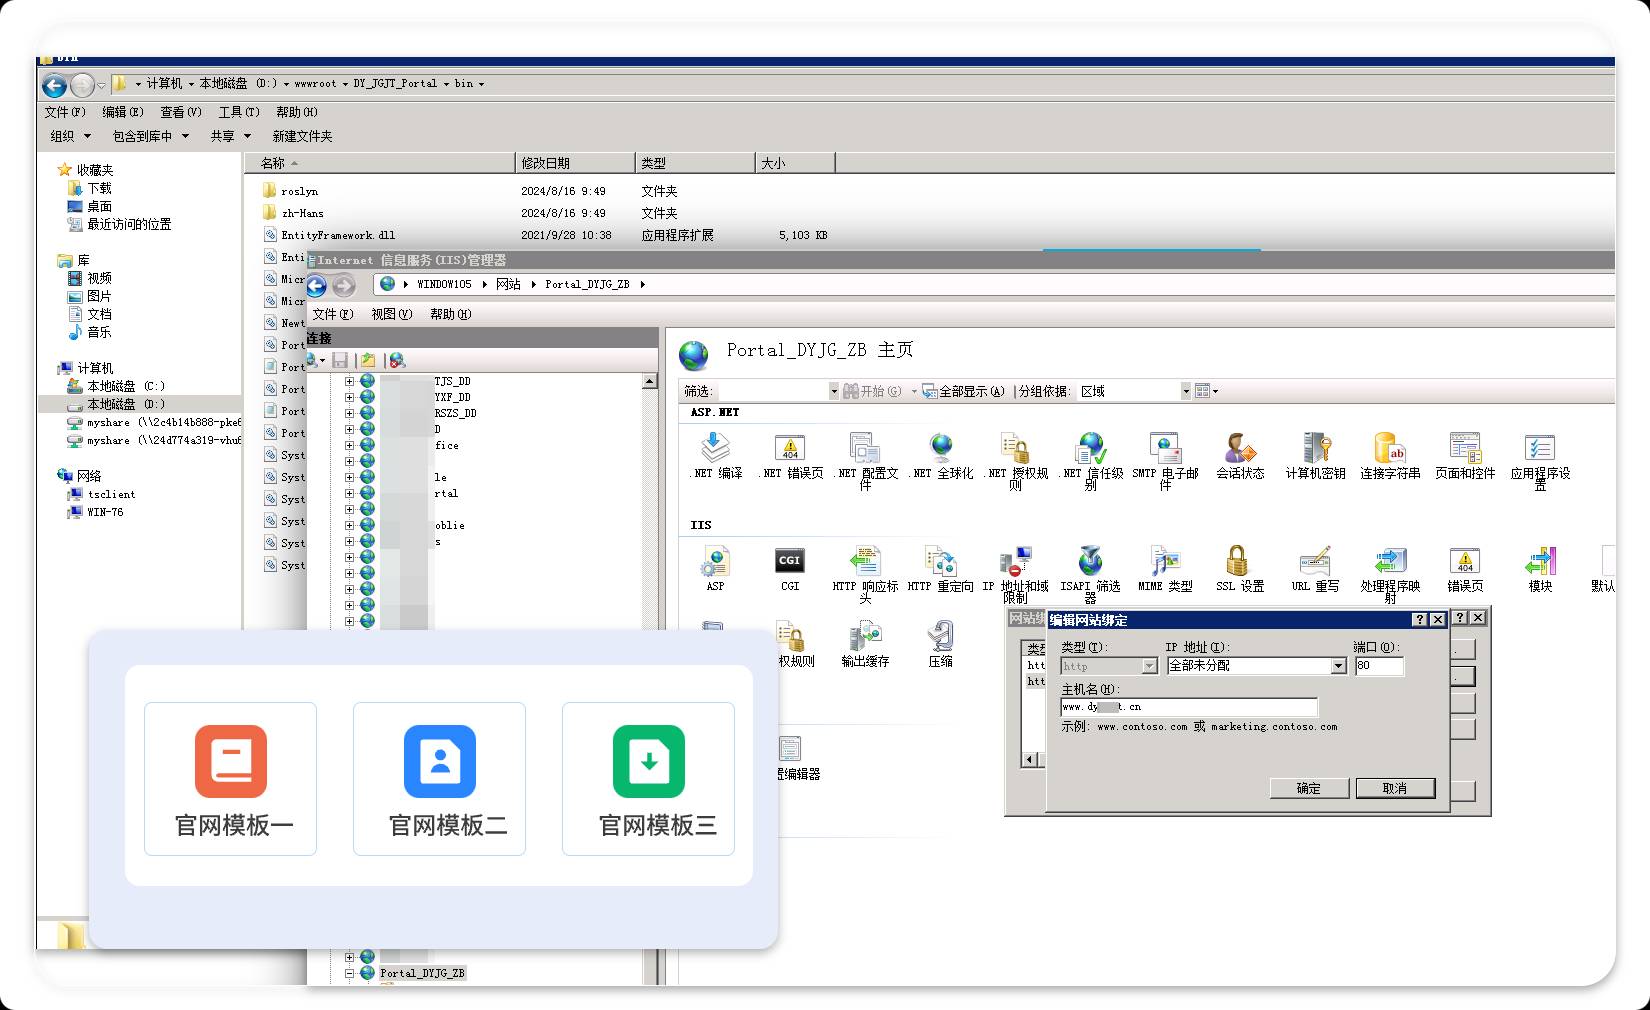Screen dimensions: 1650x1010
Task: Open 工具(T) menu in Explorer
Action: click(x=239, y=112)
